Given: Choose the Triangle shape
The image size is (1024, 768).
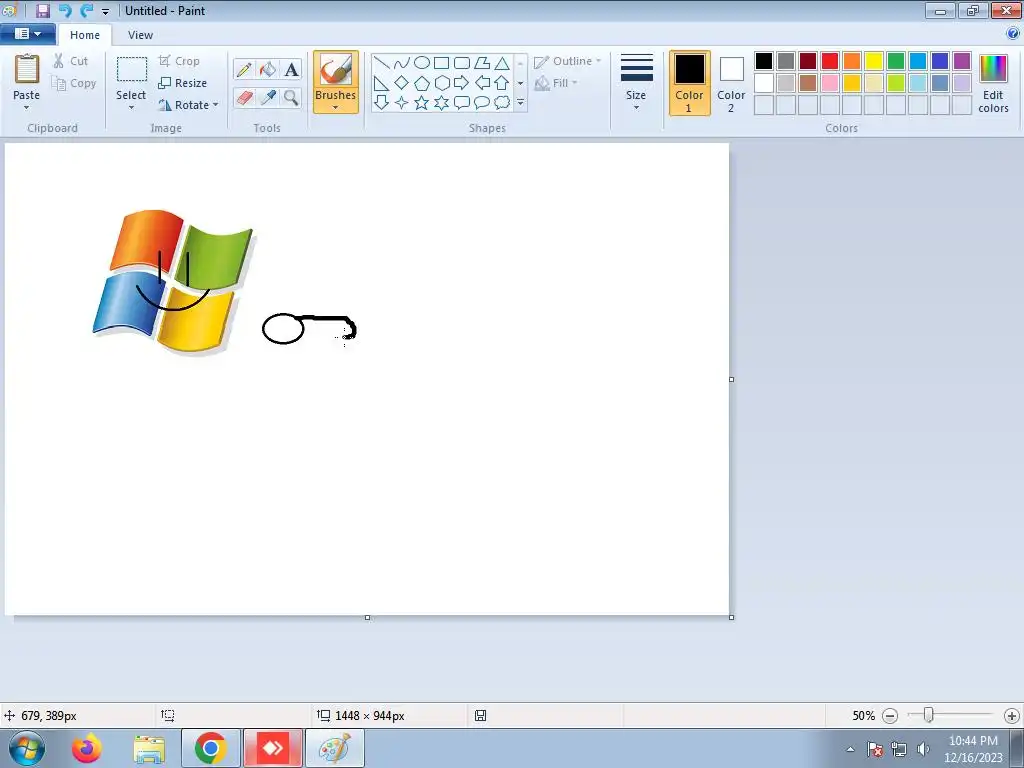Looking at the screenshot, I should pyautogui.click(x=502, y=63).
